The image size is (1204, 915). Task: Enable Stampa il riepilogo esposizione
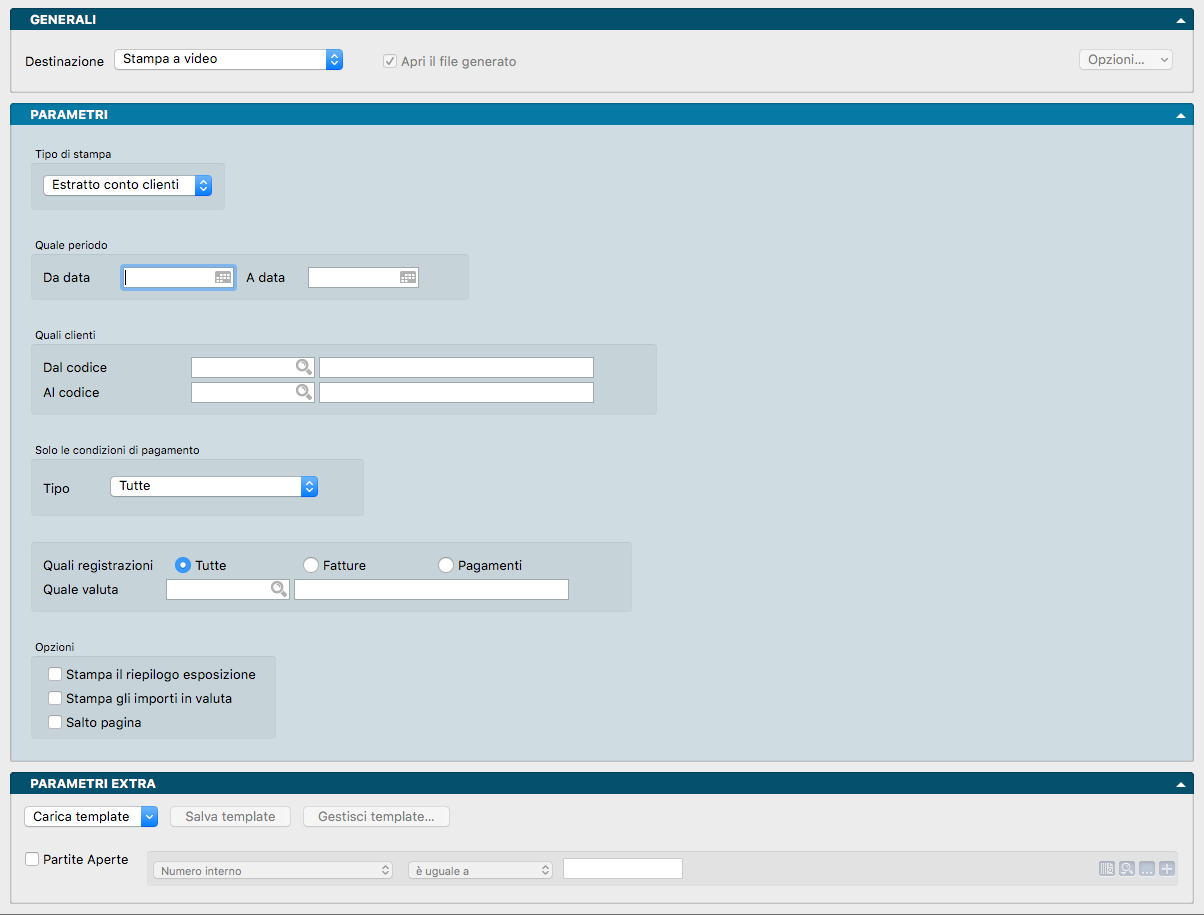pos(56,674)
